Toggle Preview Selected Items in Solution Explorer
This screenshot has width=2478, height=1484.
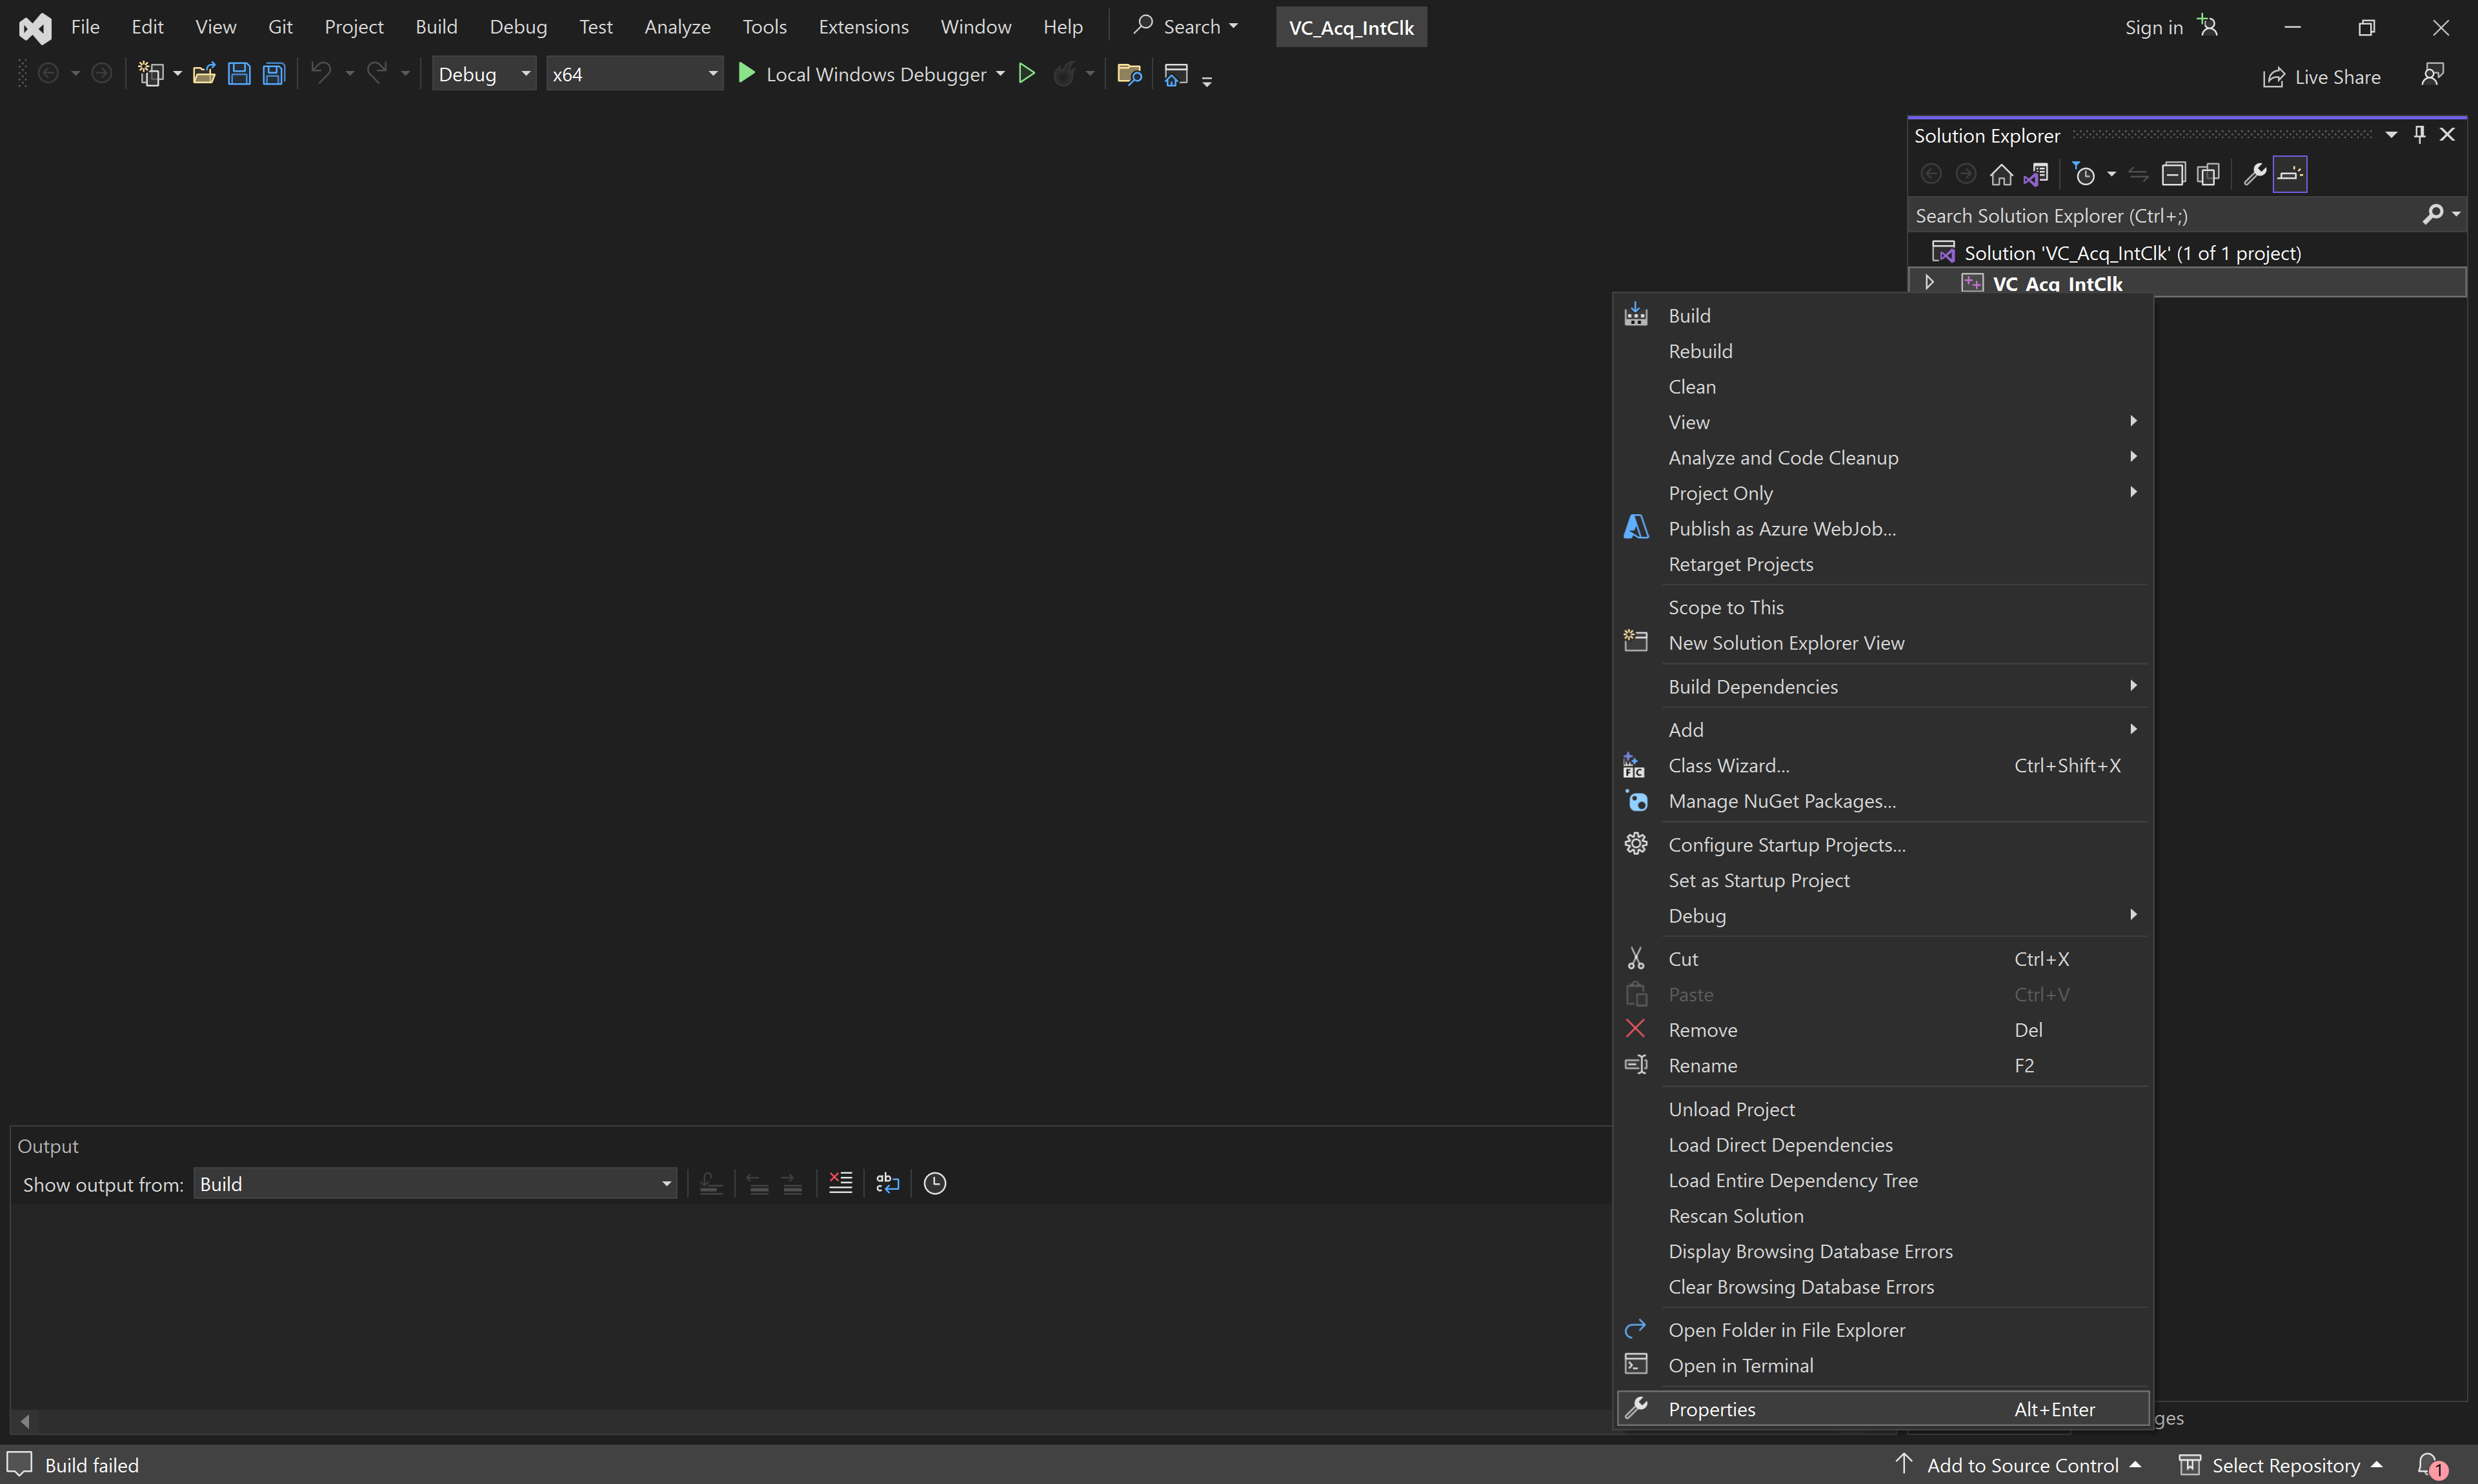click(x=2290, y=174)
